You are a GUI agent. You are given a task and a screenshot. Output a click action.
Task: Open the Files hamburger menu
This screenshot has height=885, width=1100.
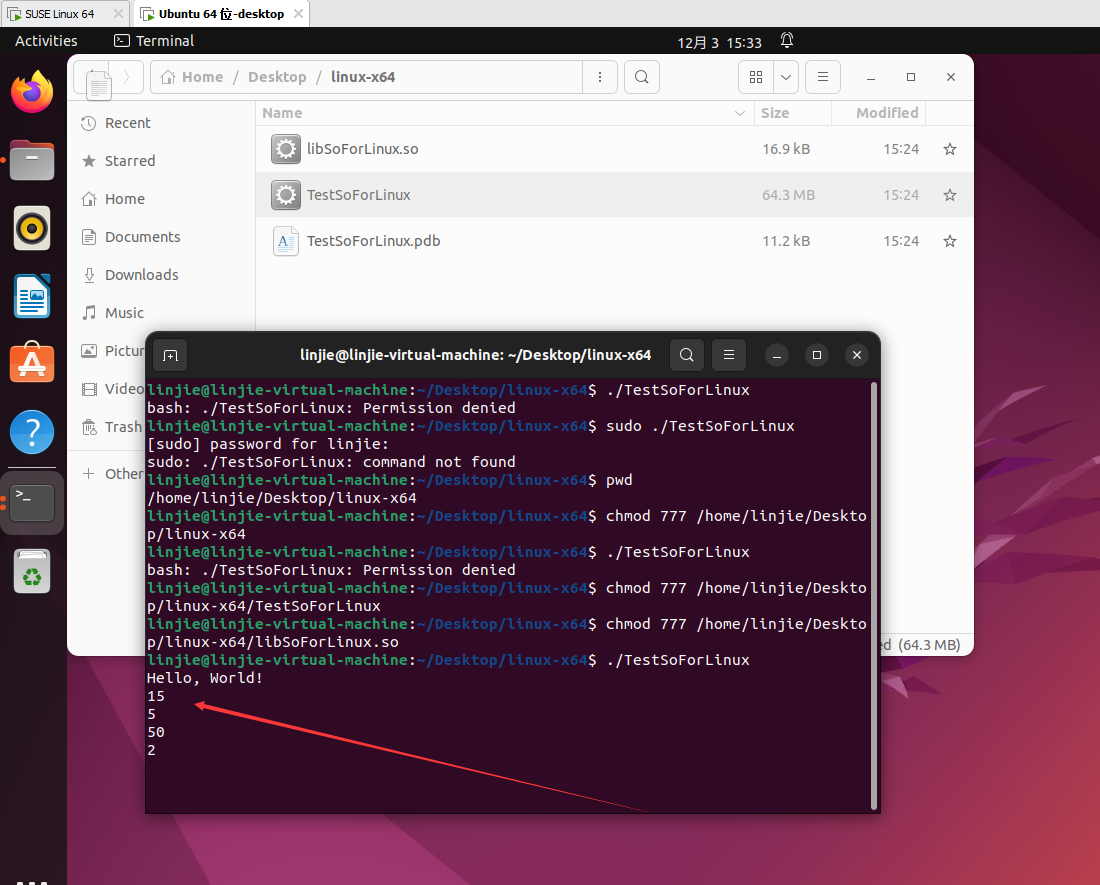(823, 77)
